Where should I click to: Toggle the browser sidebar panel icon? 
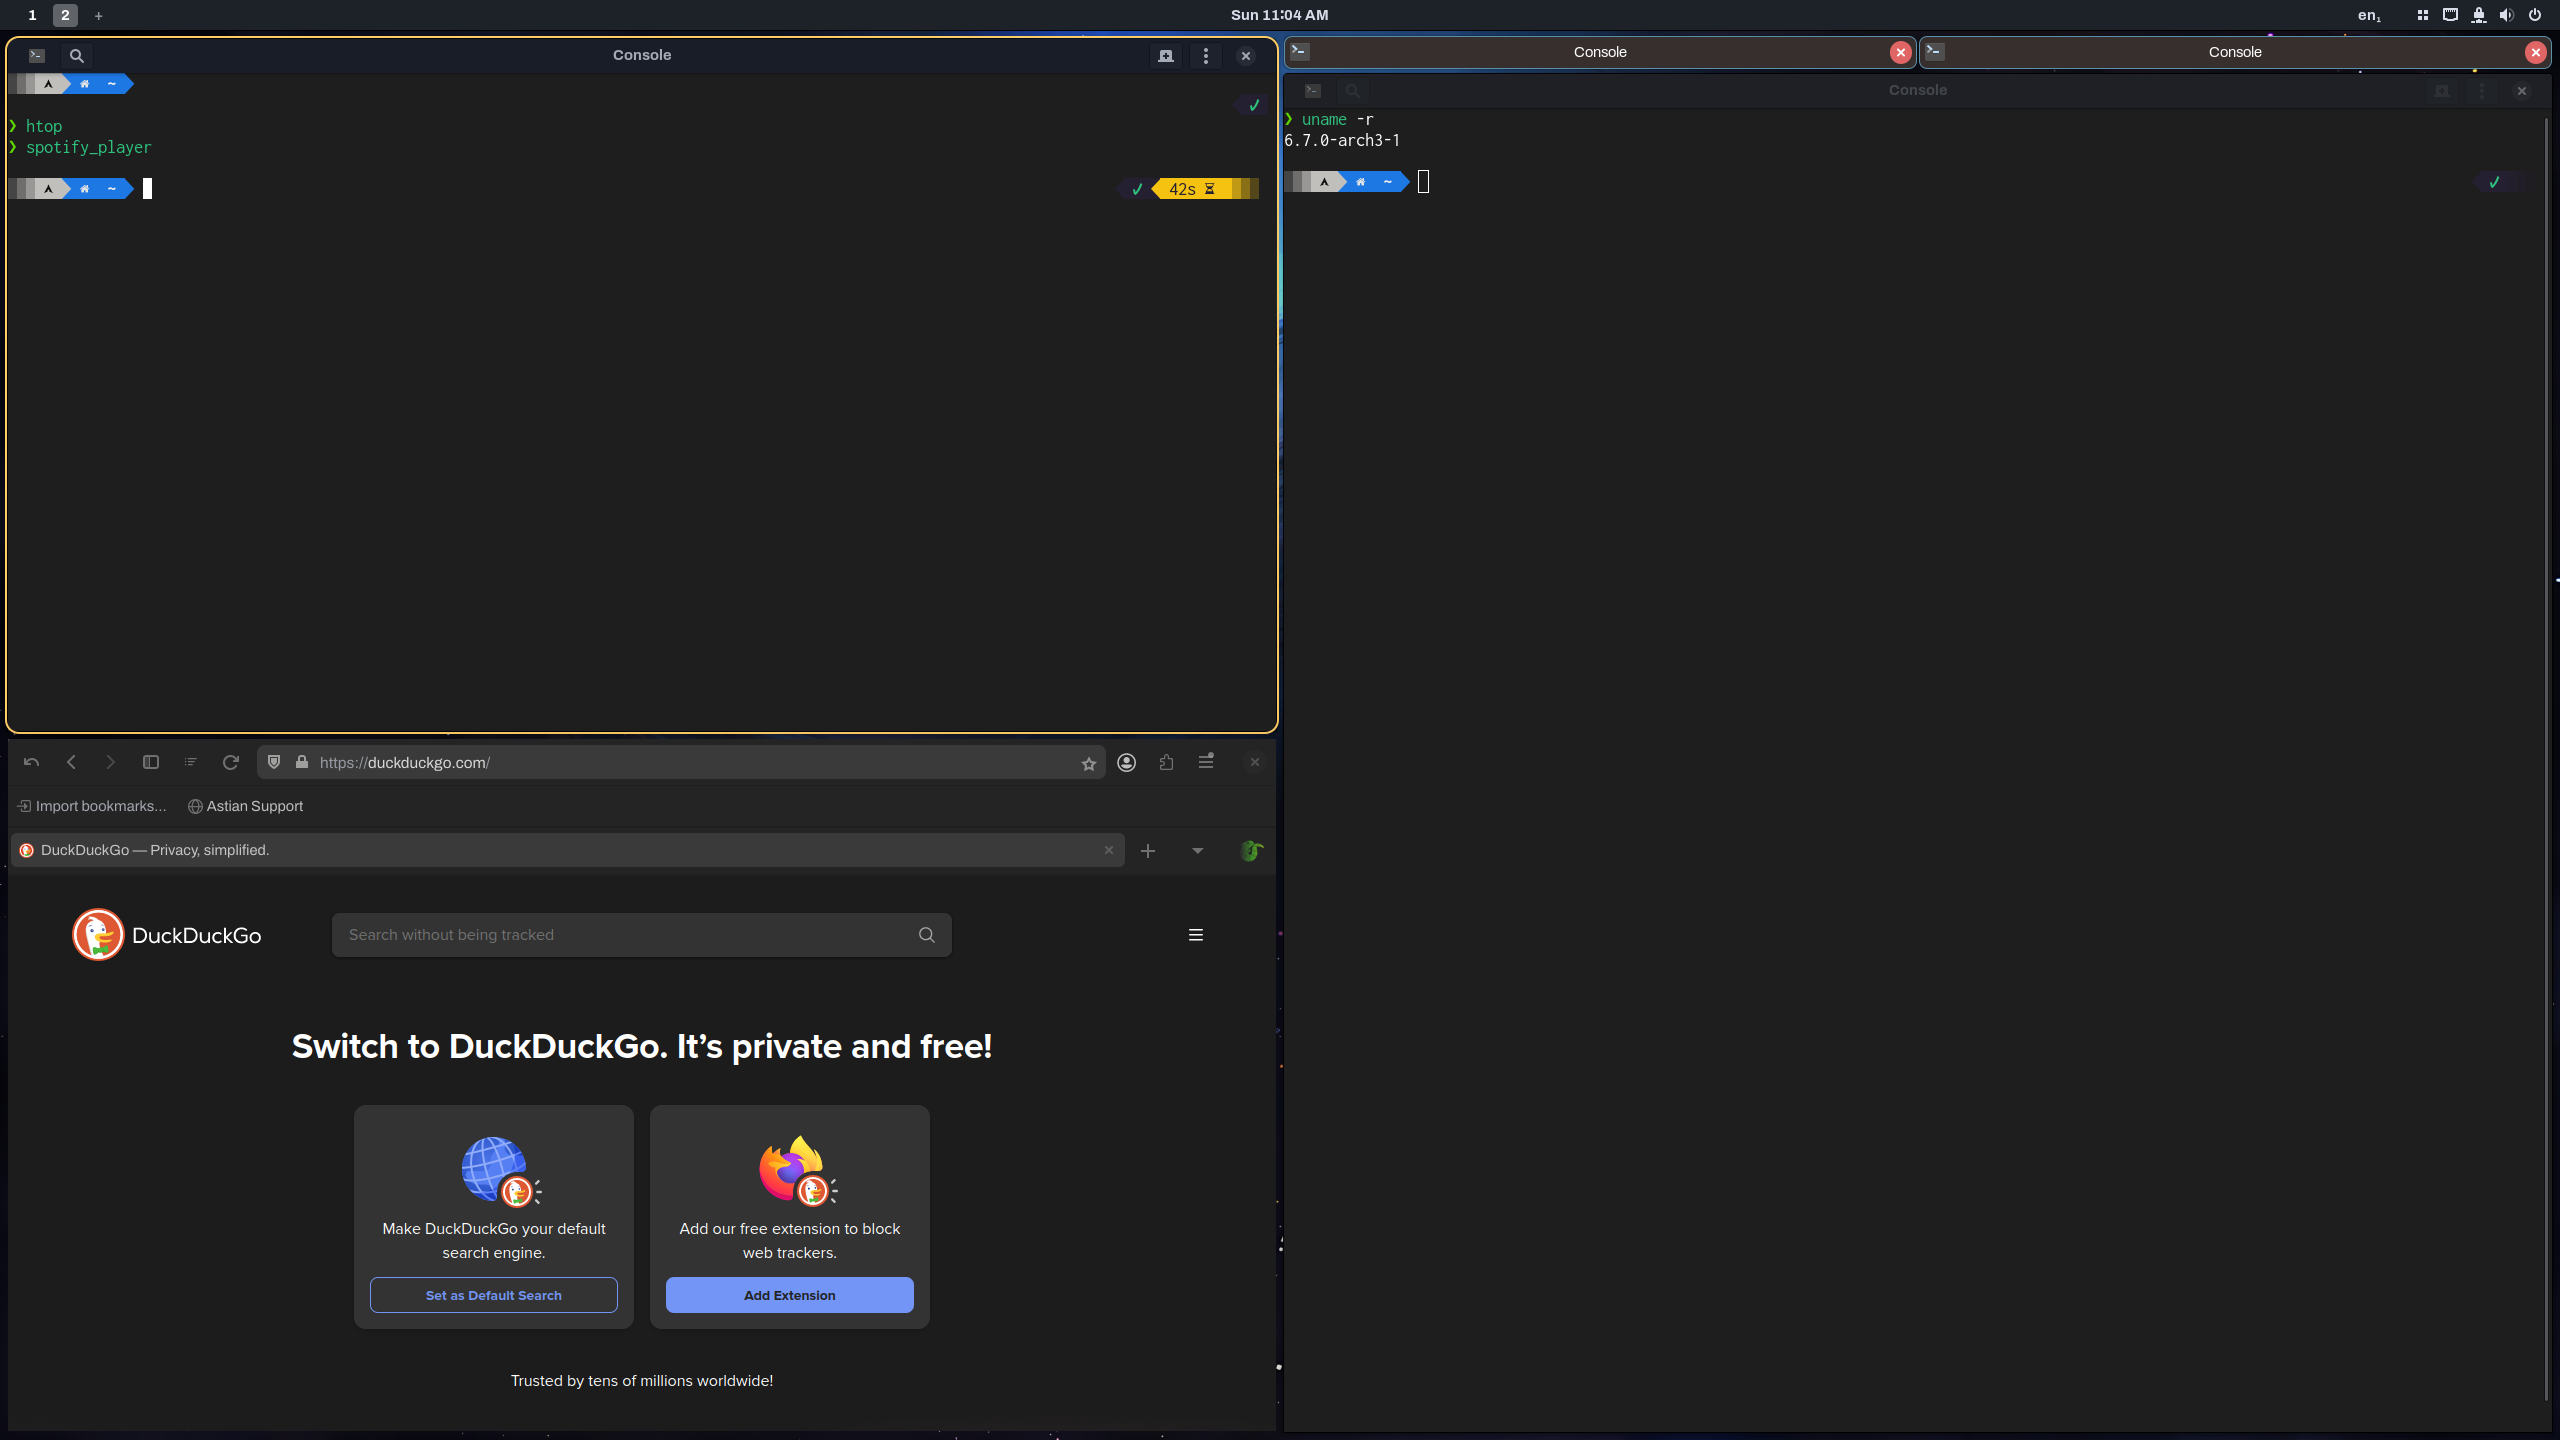coord(151,762)
